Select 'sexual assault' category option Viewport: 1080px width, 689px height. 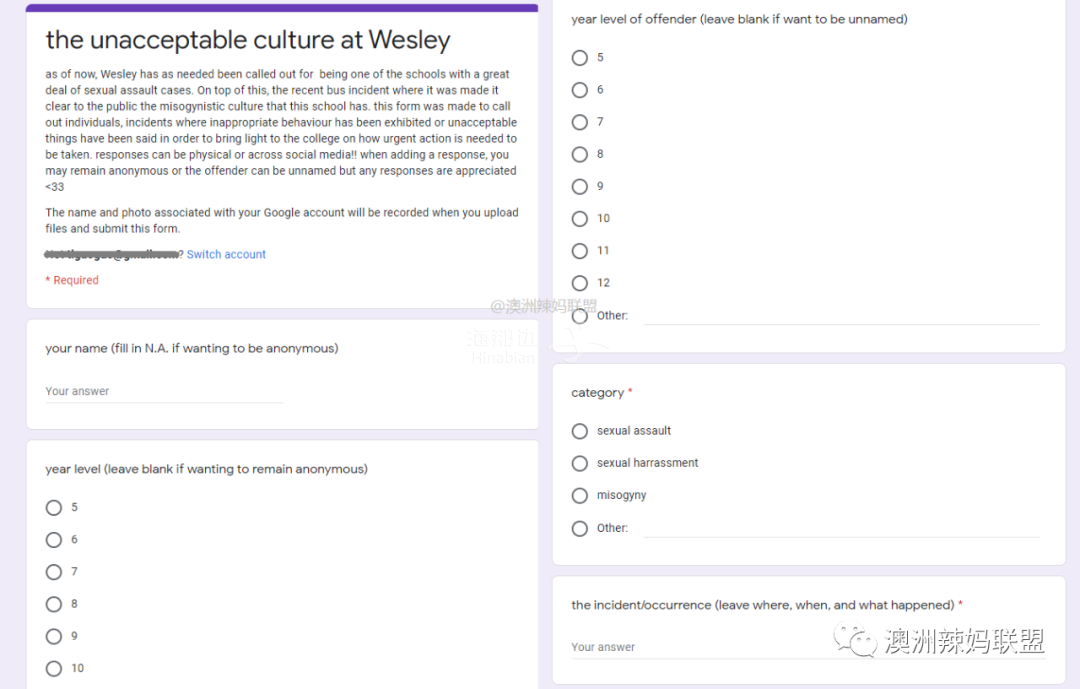point(580,431)
